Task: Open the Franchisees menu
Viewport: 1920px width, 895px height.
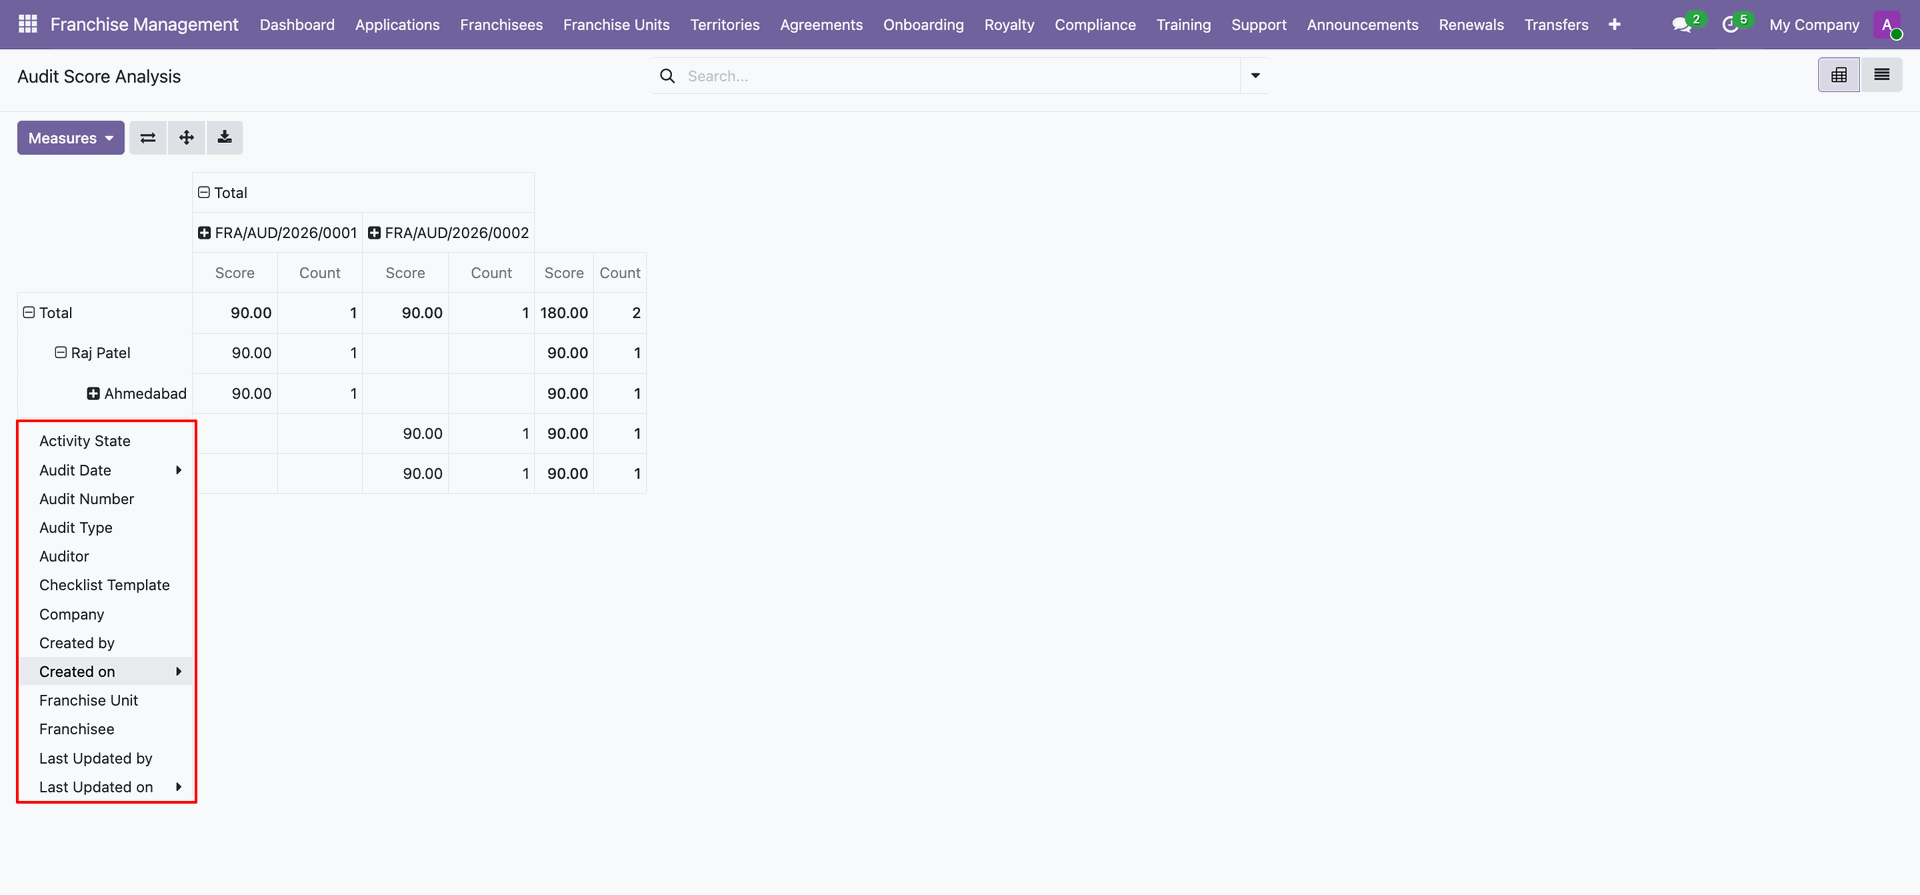Action: click(x=501, y=25)
